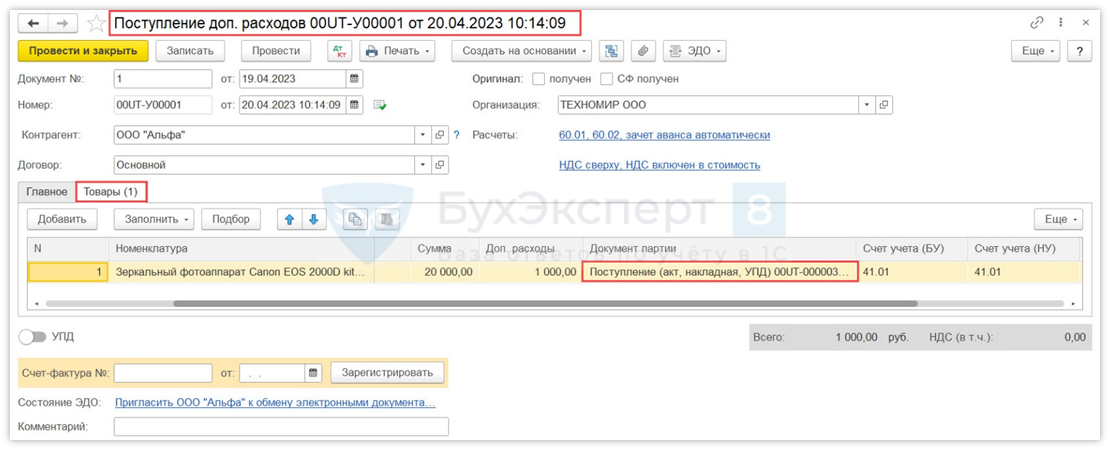Image resolution: width=1110 pixels, height=450 pixels.
Task: Go back with the left arrow button
Action: (33, 23)
